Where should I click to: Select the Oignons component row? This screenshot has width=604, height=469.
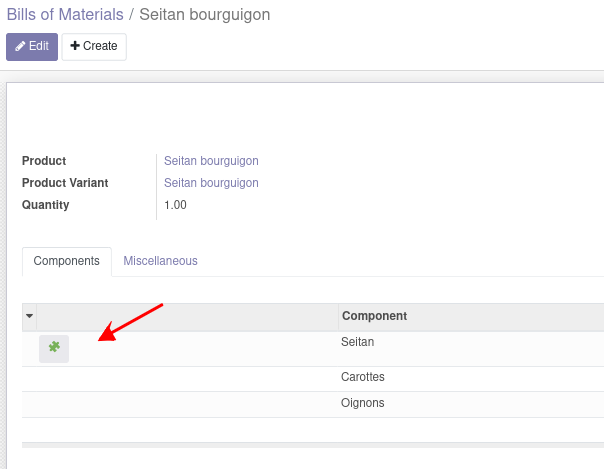pyautogui.click(x=313, y=404)
